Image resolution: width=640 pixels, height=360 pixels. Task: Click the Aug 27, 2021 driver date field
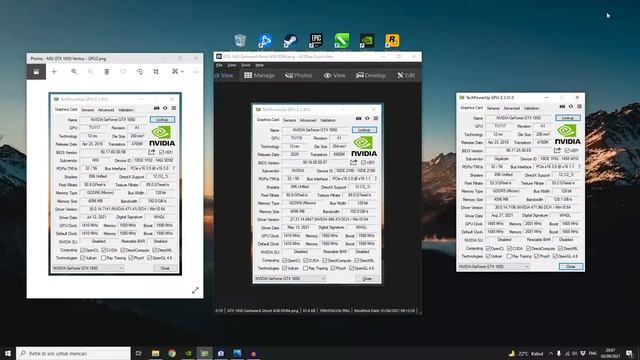tap(502, 215)
